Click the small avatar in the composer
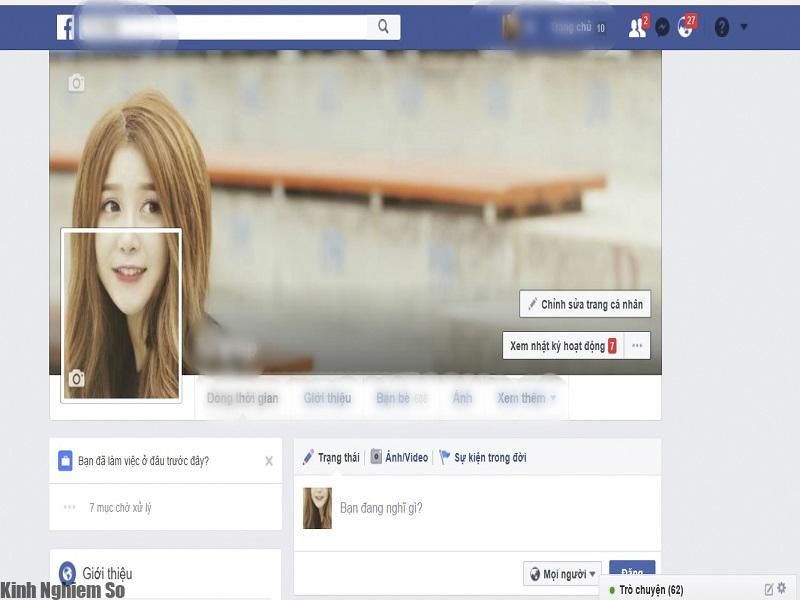This screenshot has height=600, width=800. tap(317, 508)
